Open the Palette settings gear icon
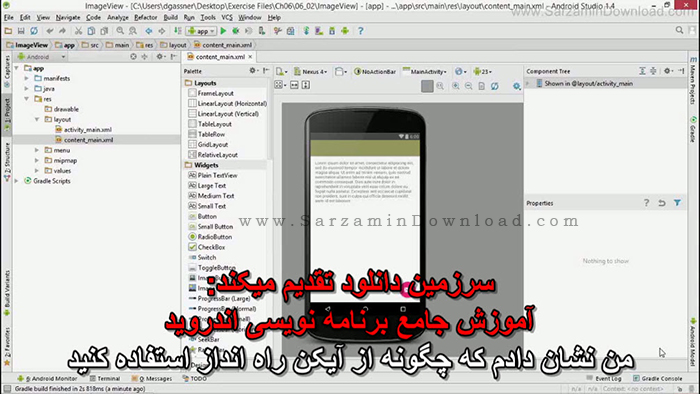Image resolution: width=700 pixels, height=394 pixels. pyautogui.click(x=253, y=71)
